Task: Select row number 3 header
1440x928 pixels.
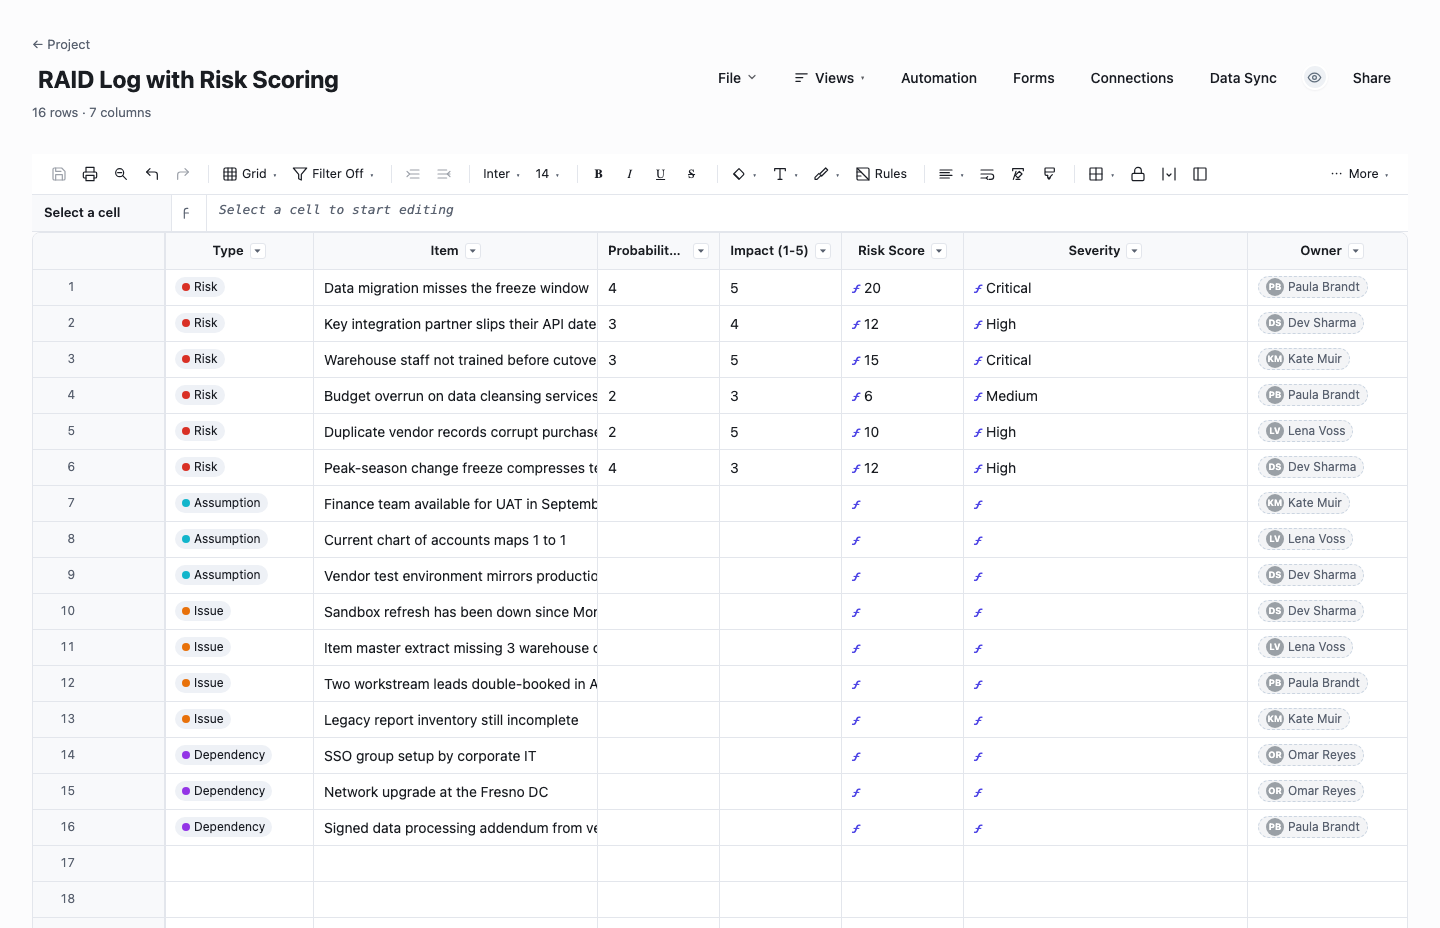Action: click(99, 359)
